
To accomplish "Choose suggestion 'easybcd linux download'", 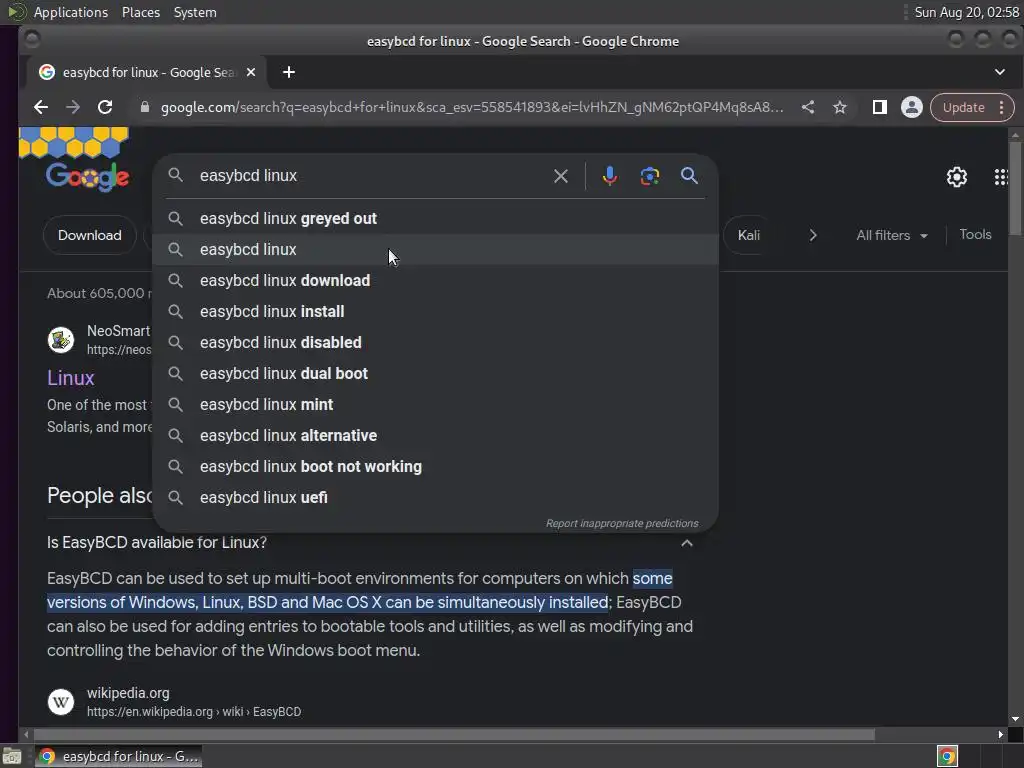I will (x=435, y=280).
